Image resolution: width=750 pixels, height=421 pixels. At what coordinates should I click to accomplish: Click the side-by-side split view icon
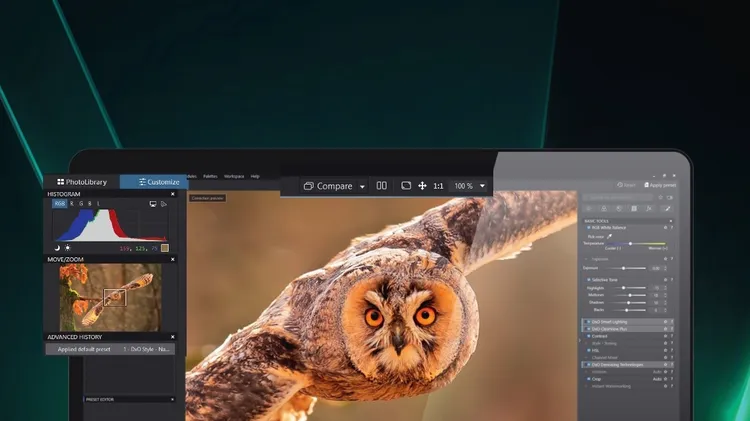click(x=381, y=186)
